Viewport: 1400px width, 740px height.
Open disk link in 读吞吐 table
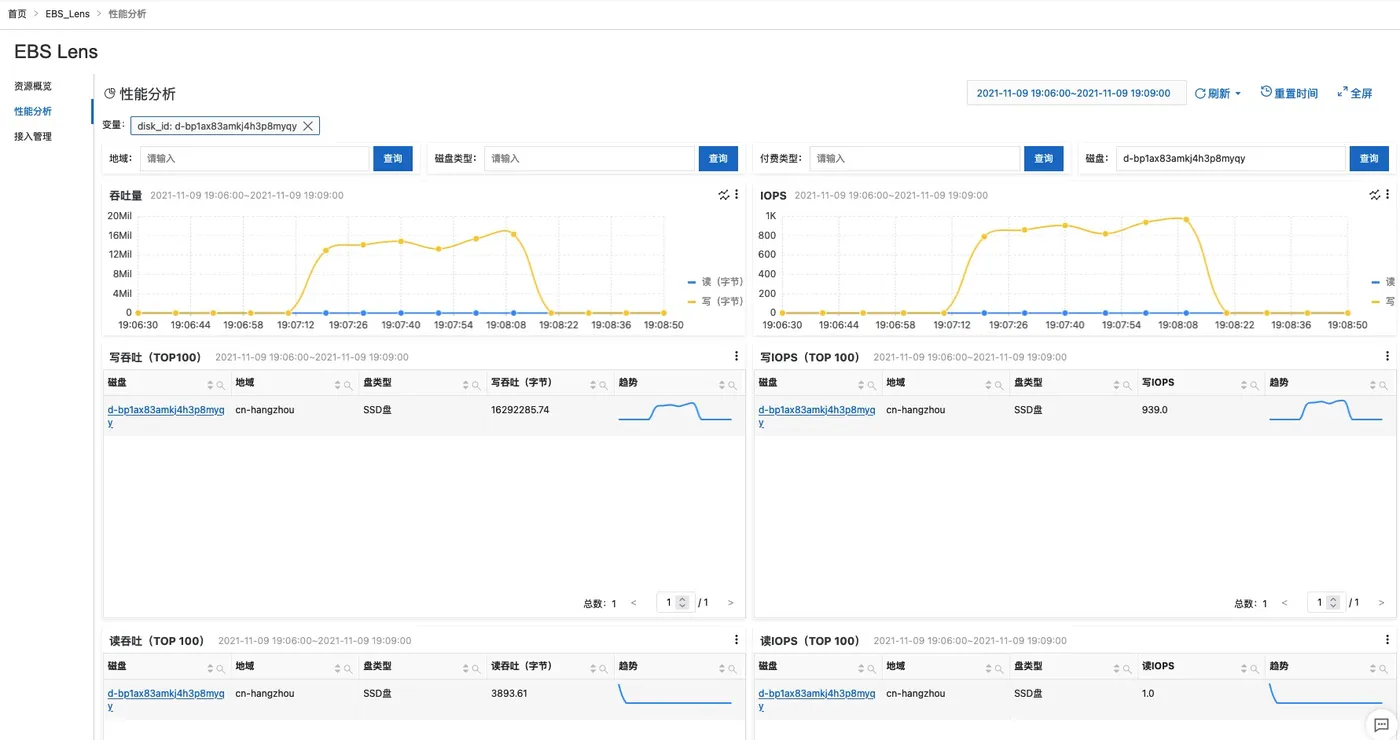tap(166, 699)
